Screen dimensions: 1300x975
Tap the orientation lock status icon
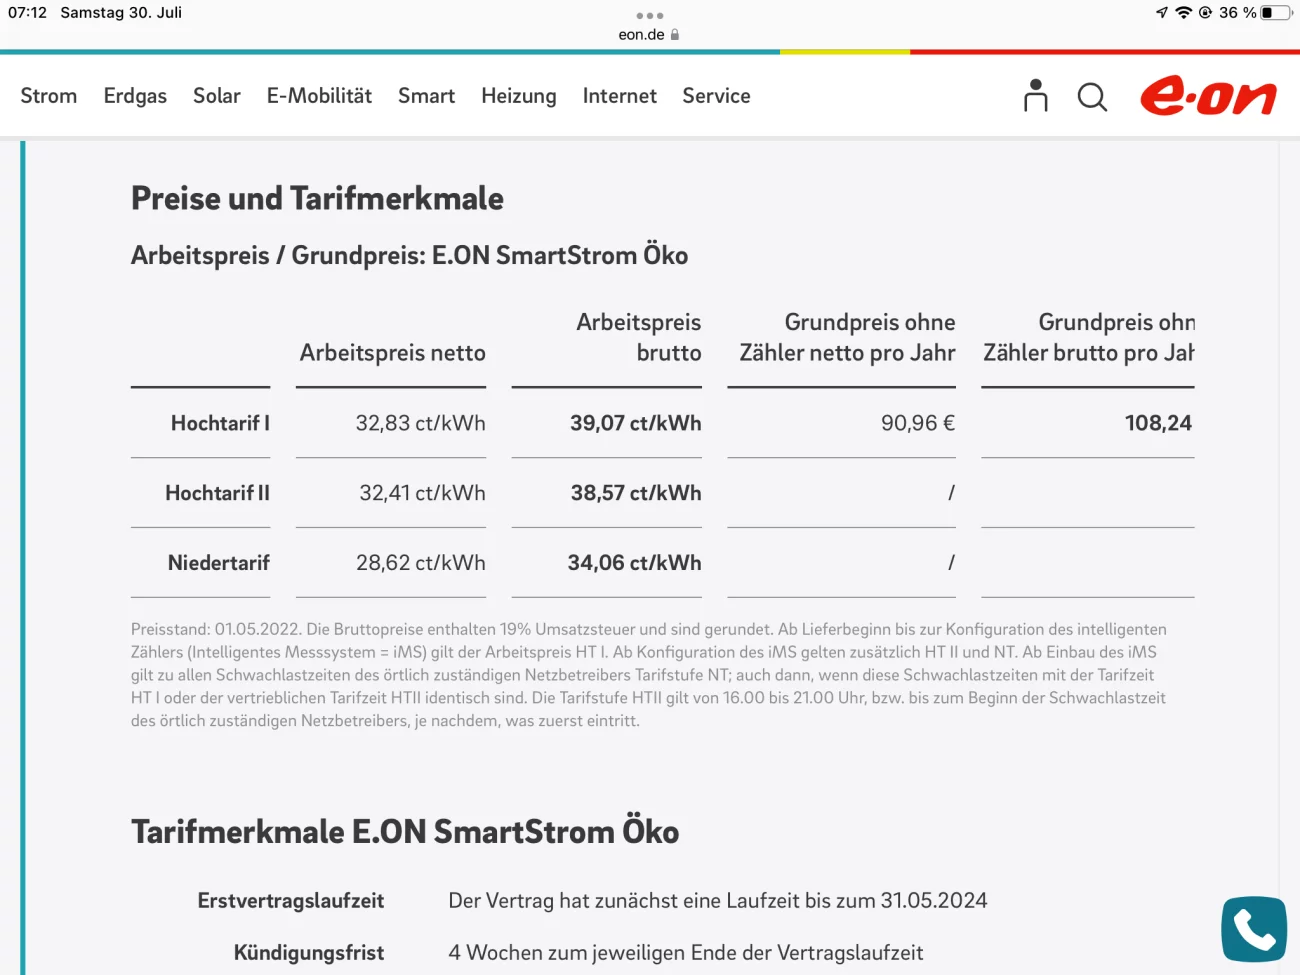[1205, 13]
